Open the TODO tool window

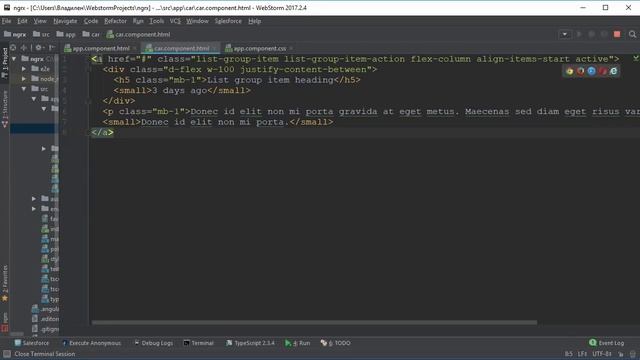tap(336, 343)
